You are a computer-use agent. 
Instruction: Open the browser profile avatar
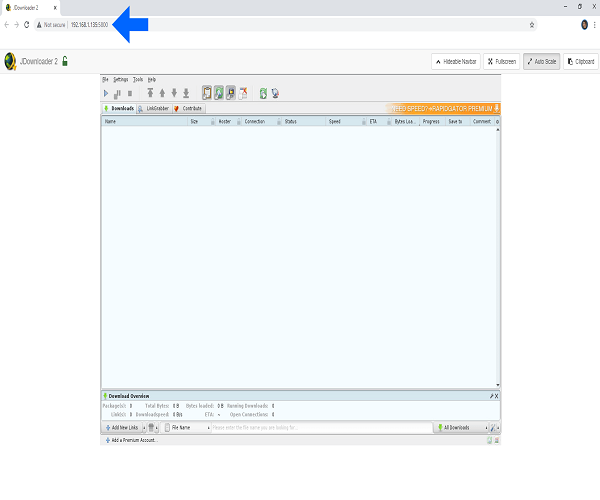coord(584,25)
